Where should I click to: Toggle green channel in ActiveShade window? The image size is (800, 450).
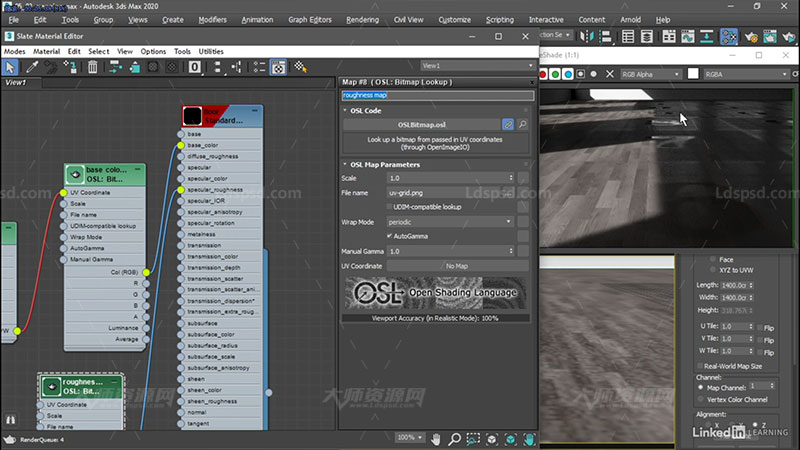[555, 74]
